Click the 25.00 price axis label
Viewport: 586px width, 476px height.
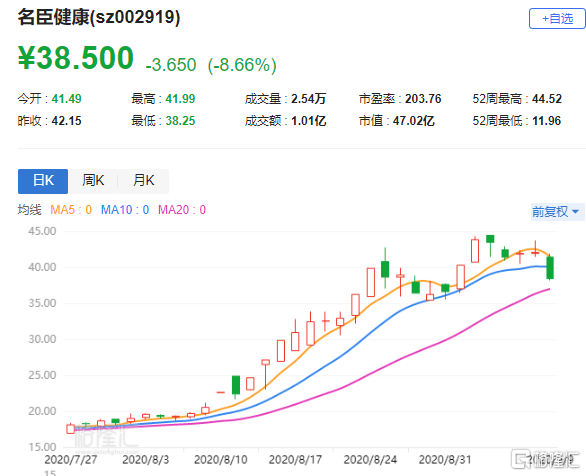(42, 375)
